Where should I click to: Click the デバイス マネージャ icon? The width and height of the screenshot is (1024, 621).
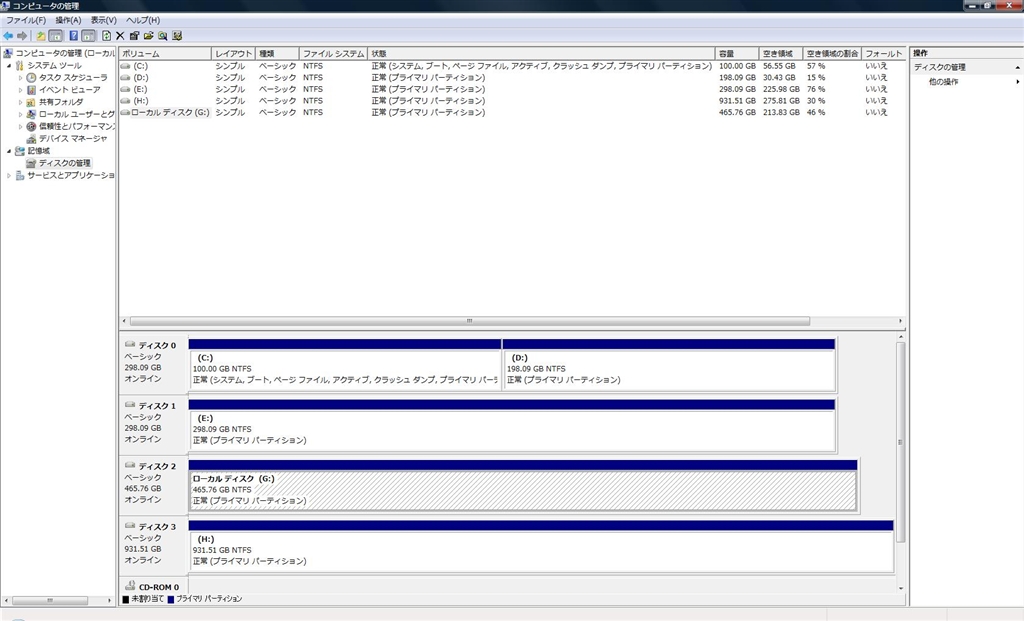pos(31,138)
